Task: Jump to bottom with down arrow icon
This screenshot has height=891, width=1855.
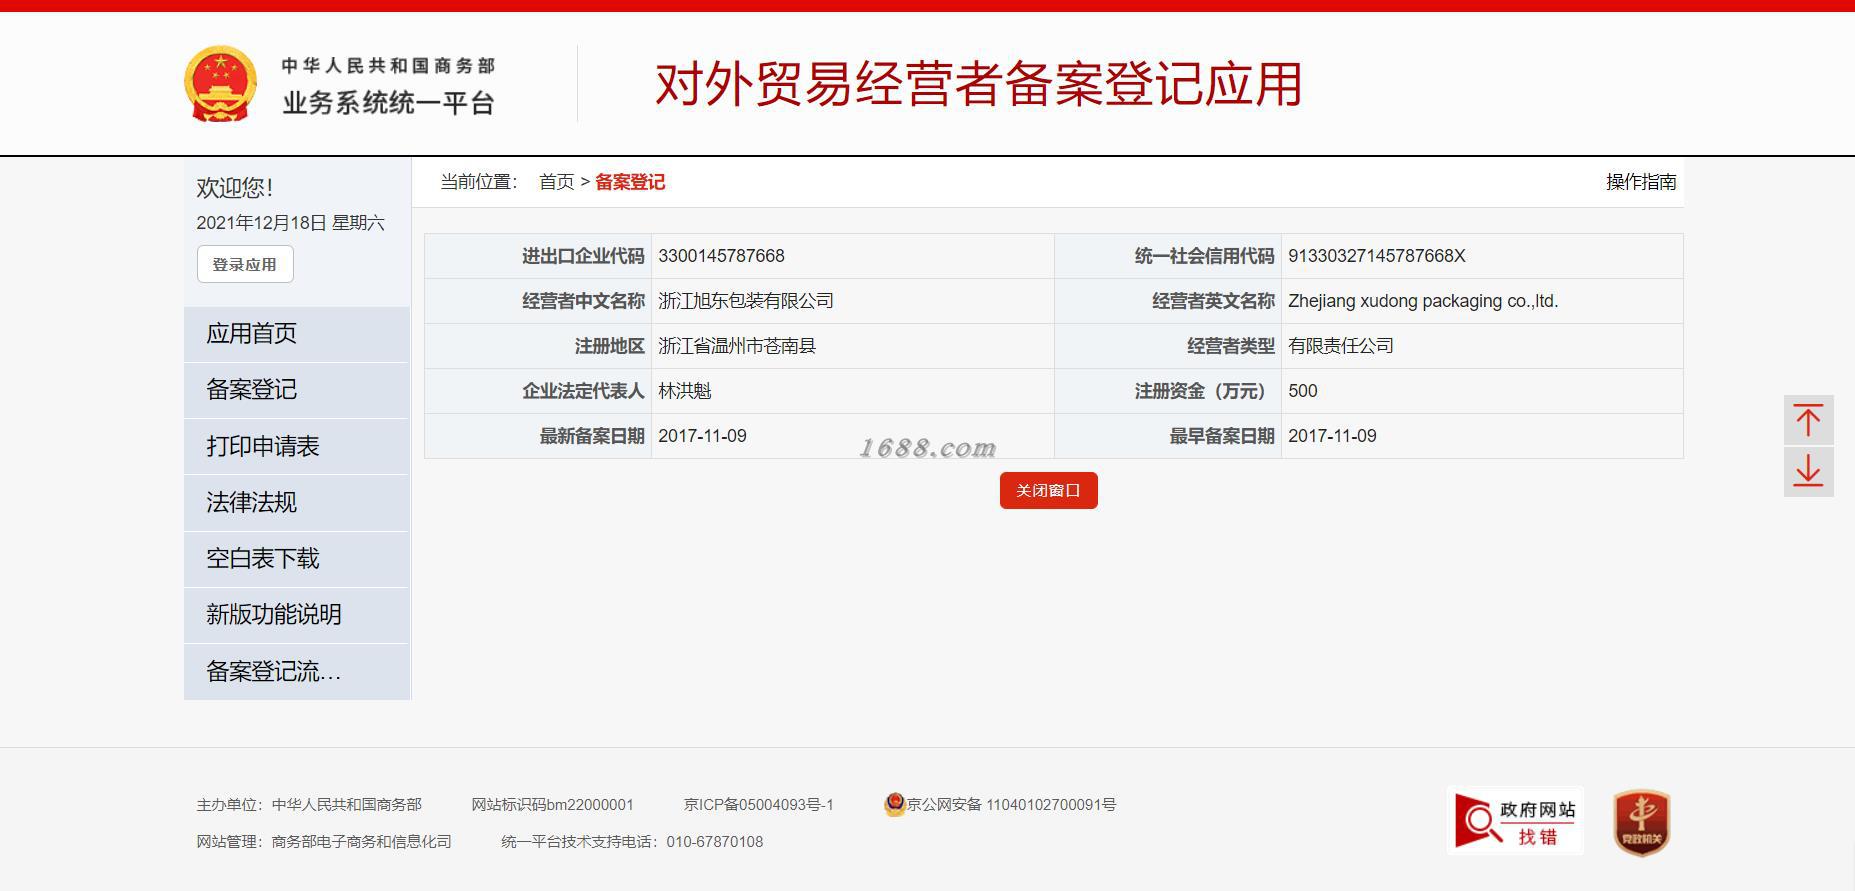Action: click(1808, 472)
